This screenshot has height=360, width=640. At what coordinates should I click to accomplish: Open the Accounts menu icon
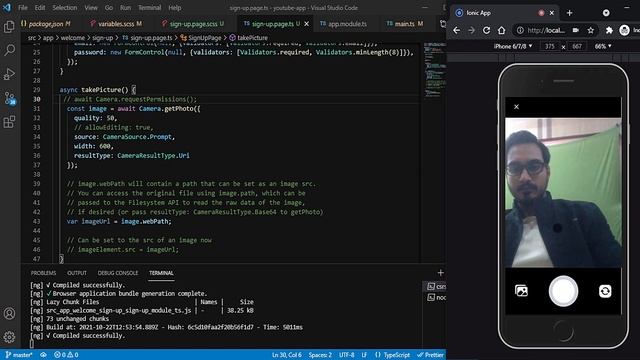tap(9, 313)
